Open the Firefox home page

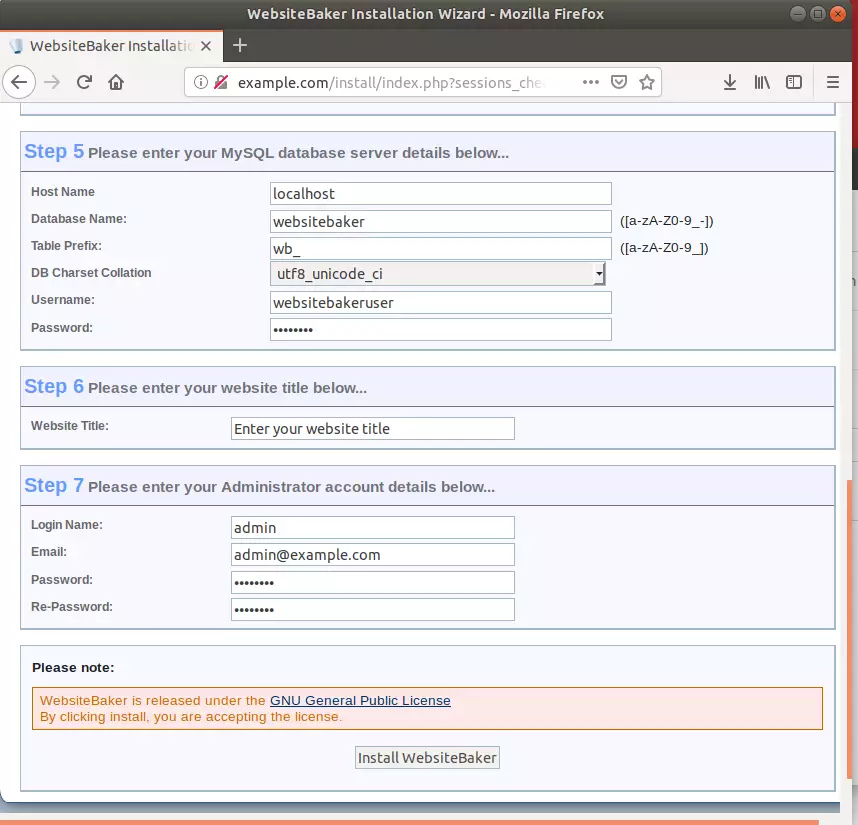click(116, 82)
